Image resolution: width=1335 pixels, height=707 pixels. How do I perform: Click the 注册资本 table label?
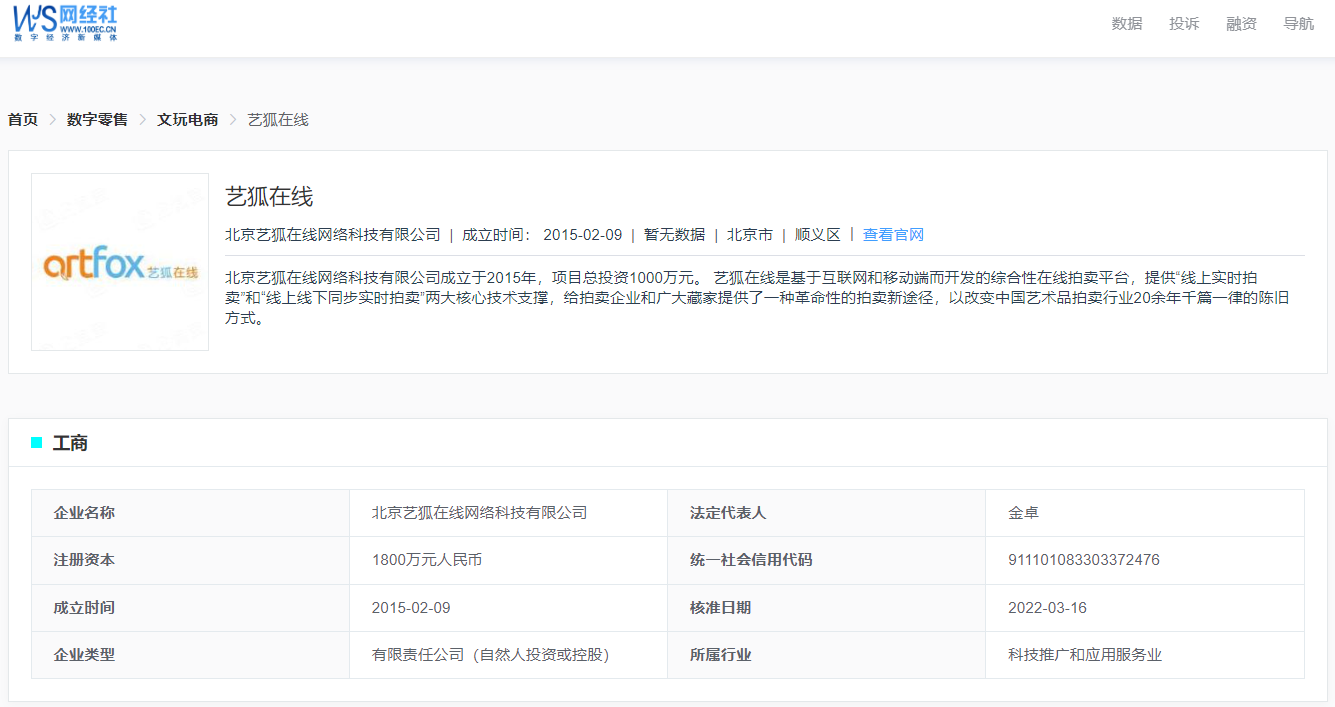pos(84,560)
